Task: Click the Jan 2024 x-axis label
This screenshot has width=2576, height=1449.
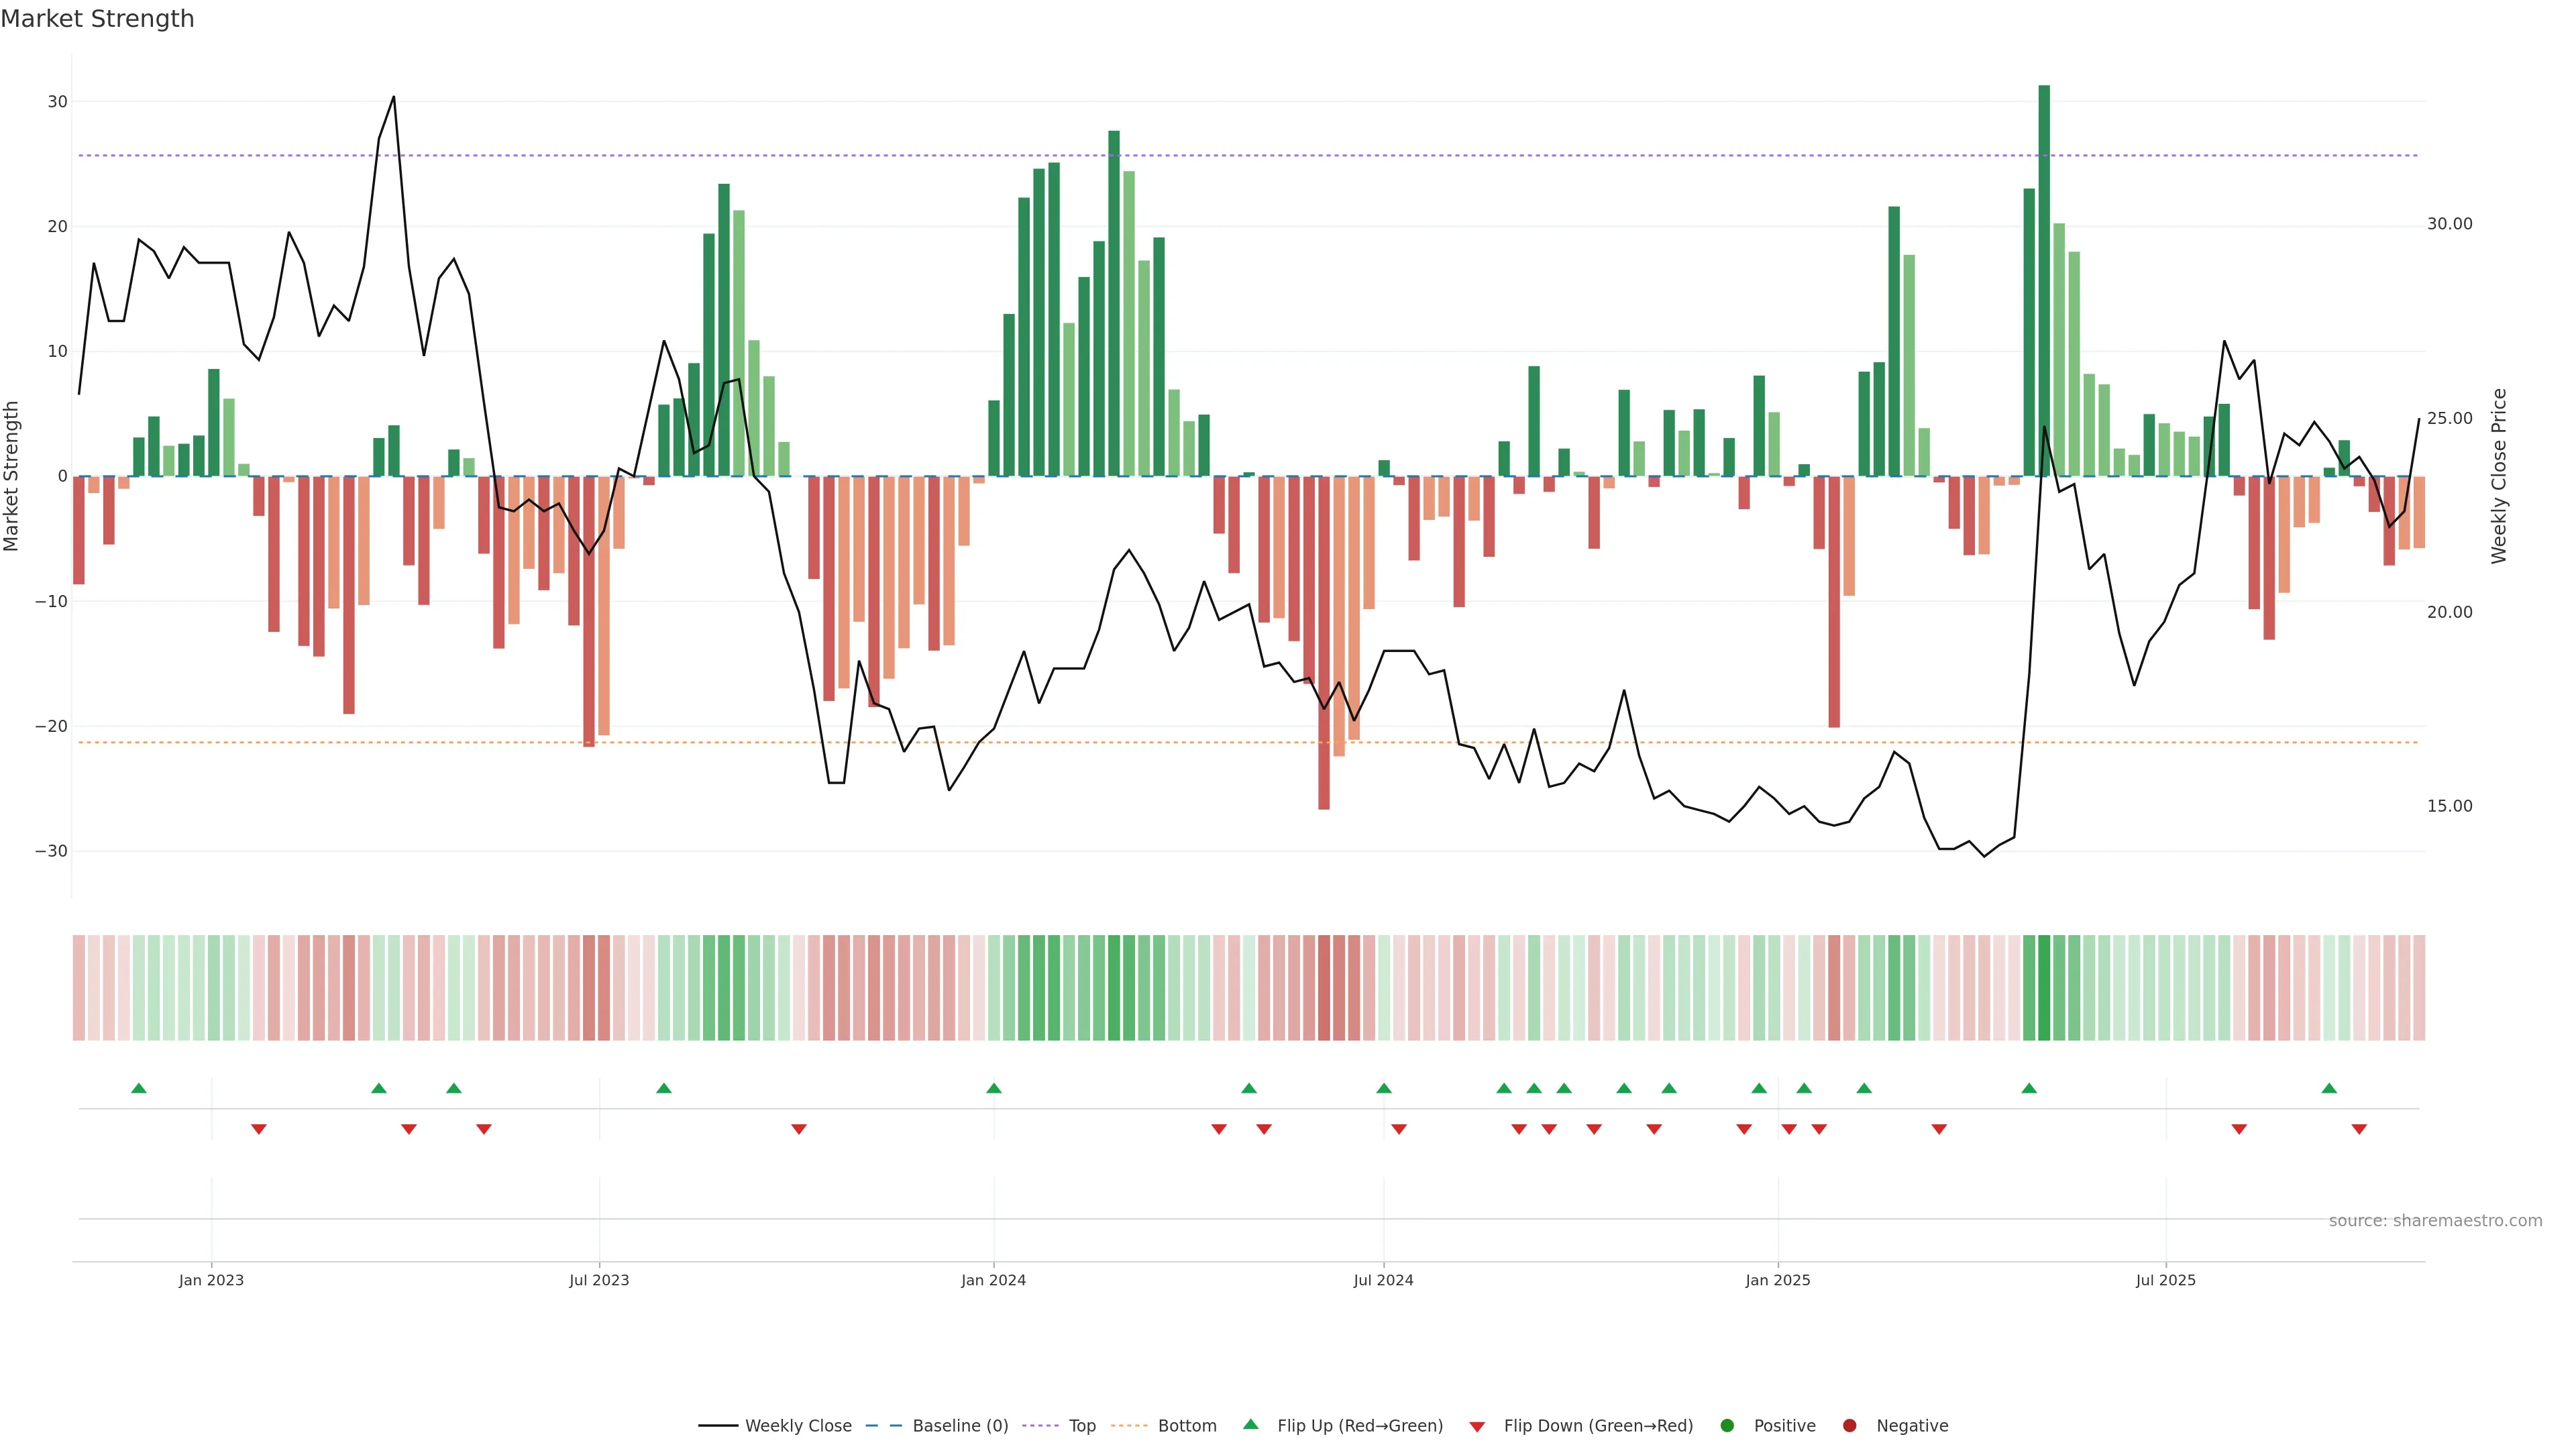Action: 993,1280
